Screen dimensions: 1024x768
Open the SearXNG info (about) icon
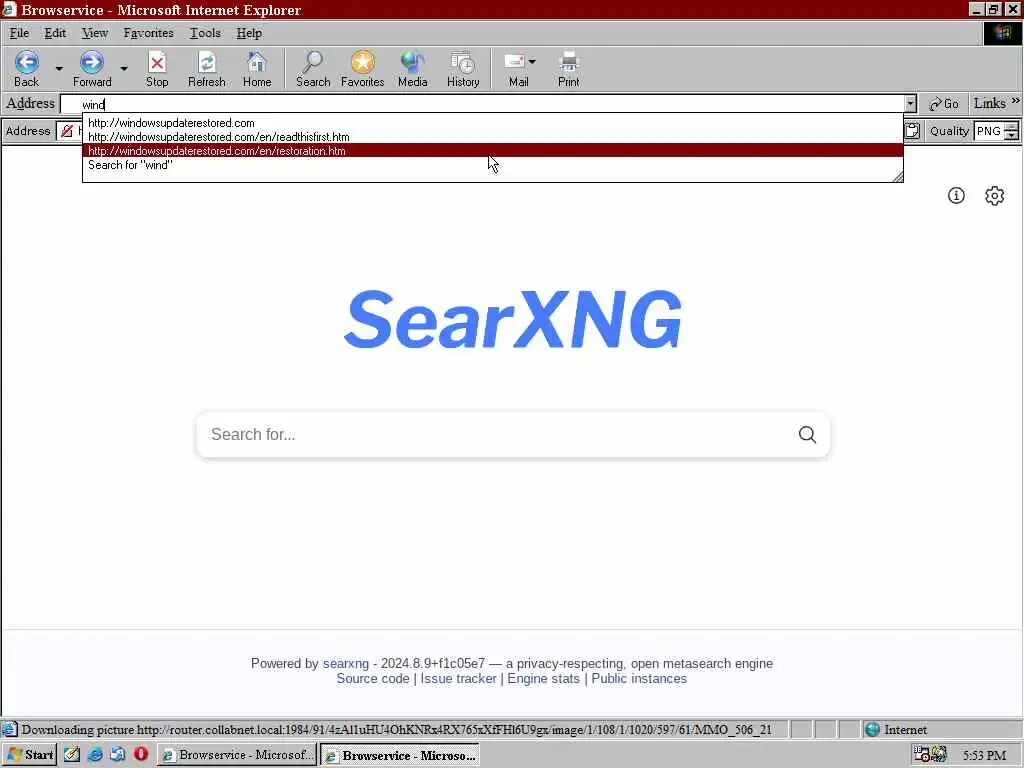(x=956, y=195)
